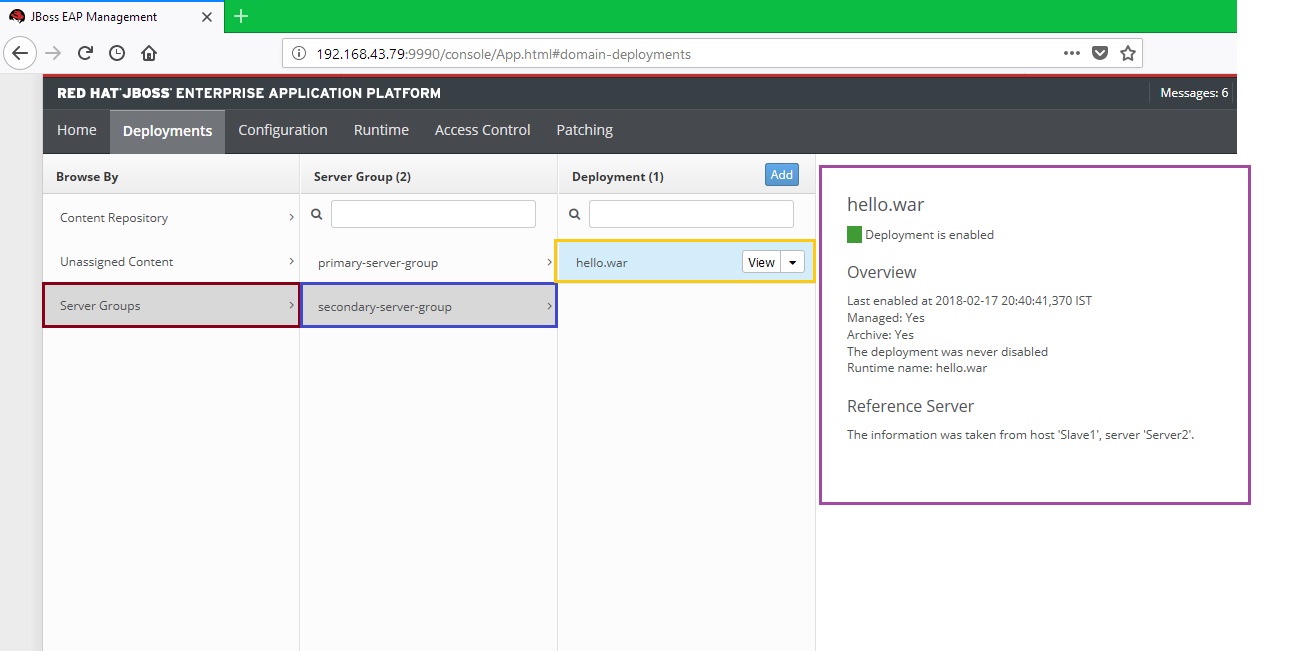Click the Firefox home icon
This screenshot has width=1316, height=651.
148,53
